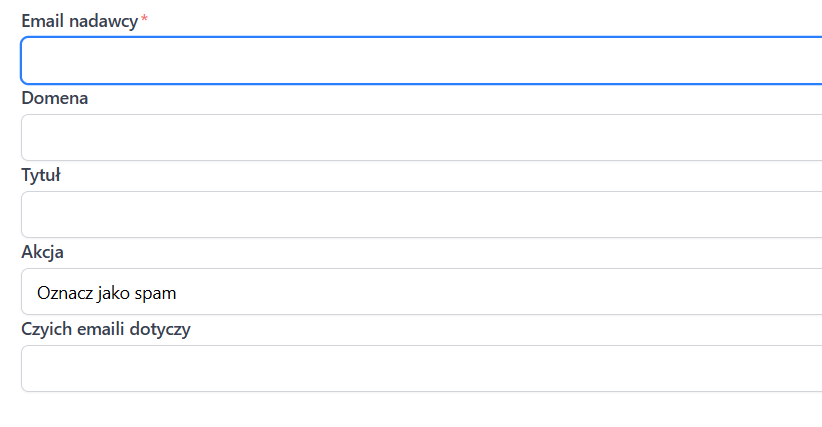Click the Email nadawcy label
The height and width of the screenshot is (427, 822).
point(79,21)
